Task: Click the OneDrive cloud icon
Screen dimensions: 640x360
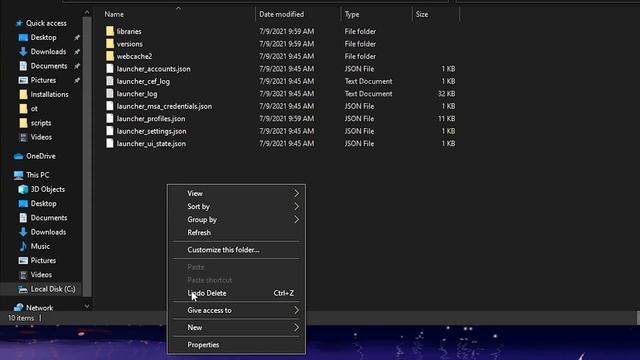Action: pos(18,156)
